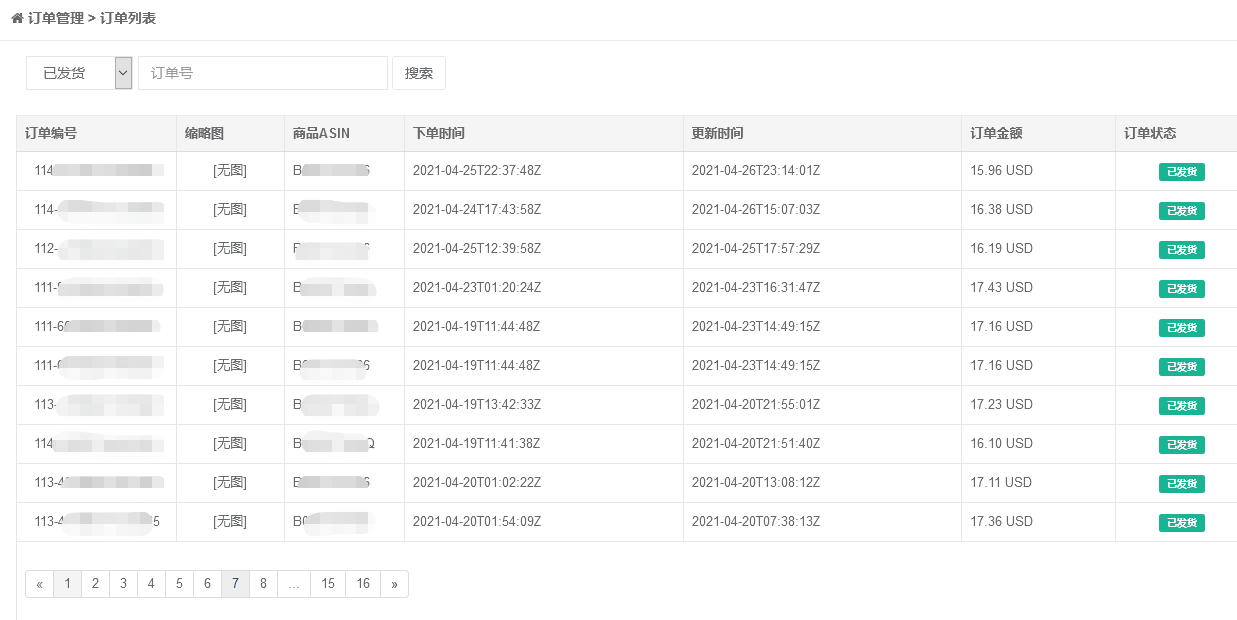Image resolution: width=1237 pixels, height=620 pixels.
Task: Jump to page 16 in pagination
Action: [363, 583]
